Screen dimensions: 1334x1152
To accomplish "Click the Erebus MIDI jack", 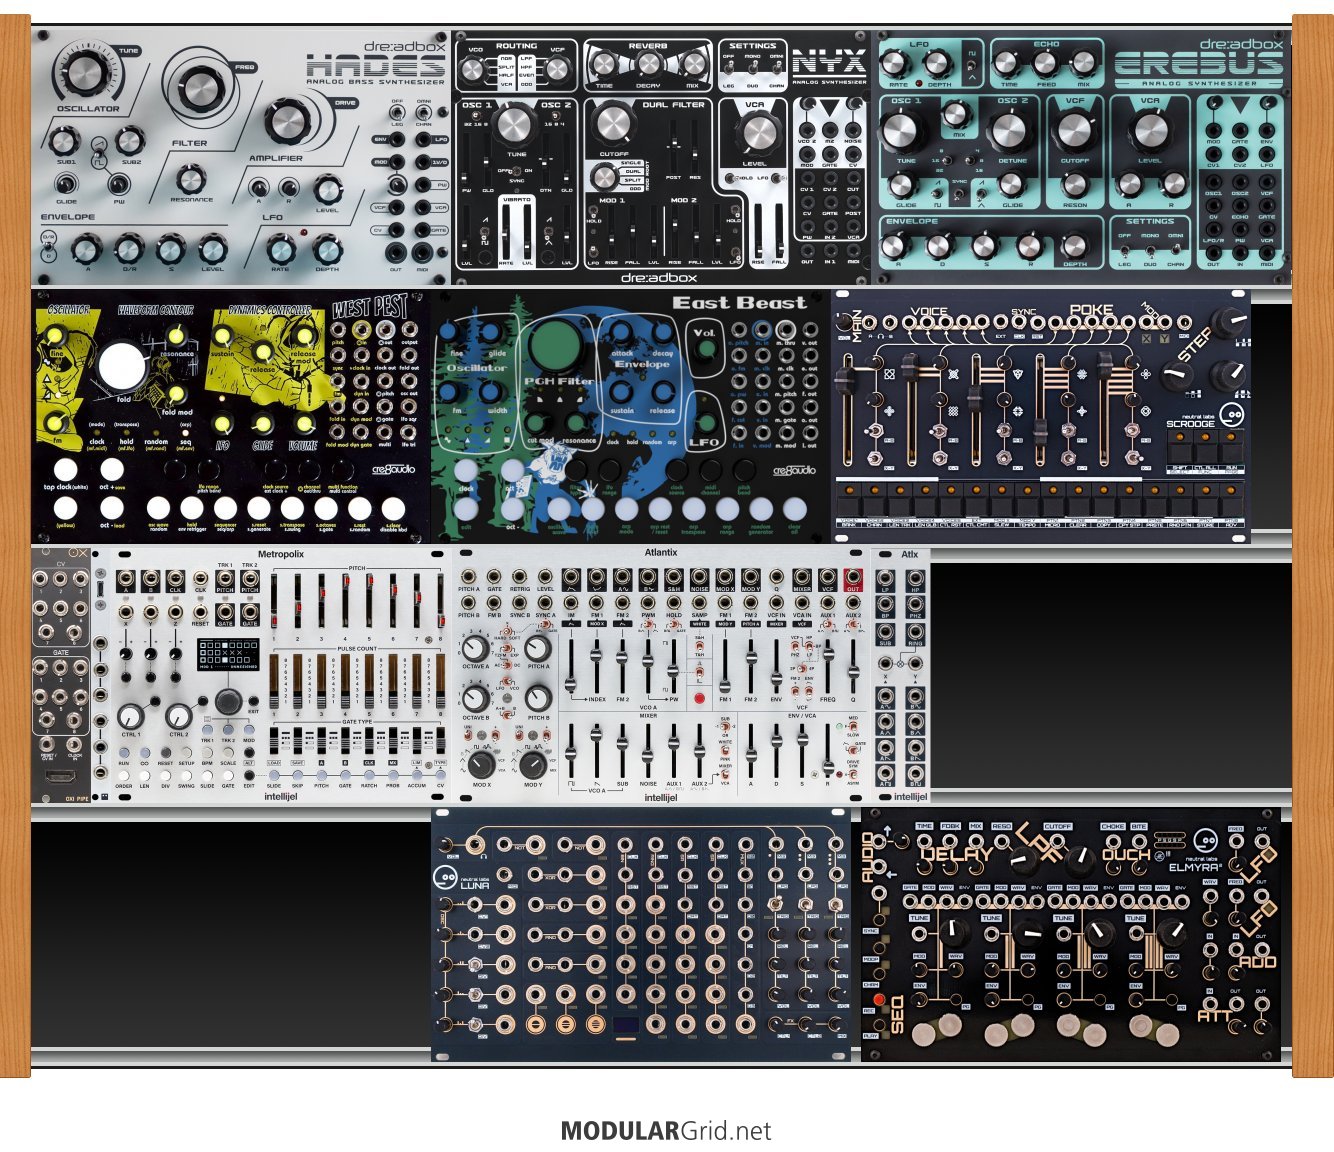I will (1266, 251).
